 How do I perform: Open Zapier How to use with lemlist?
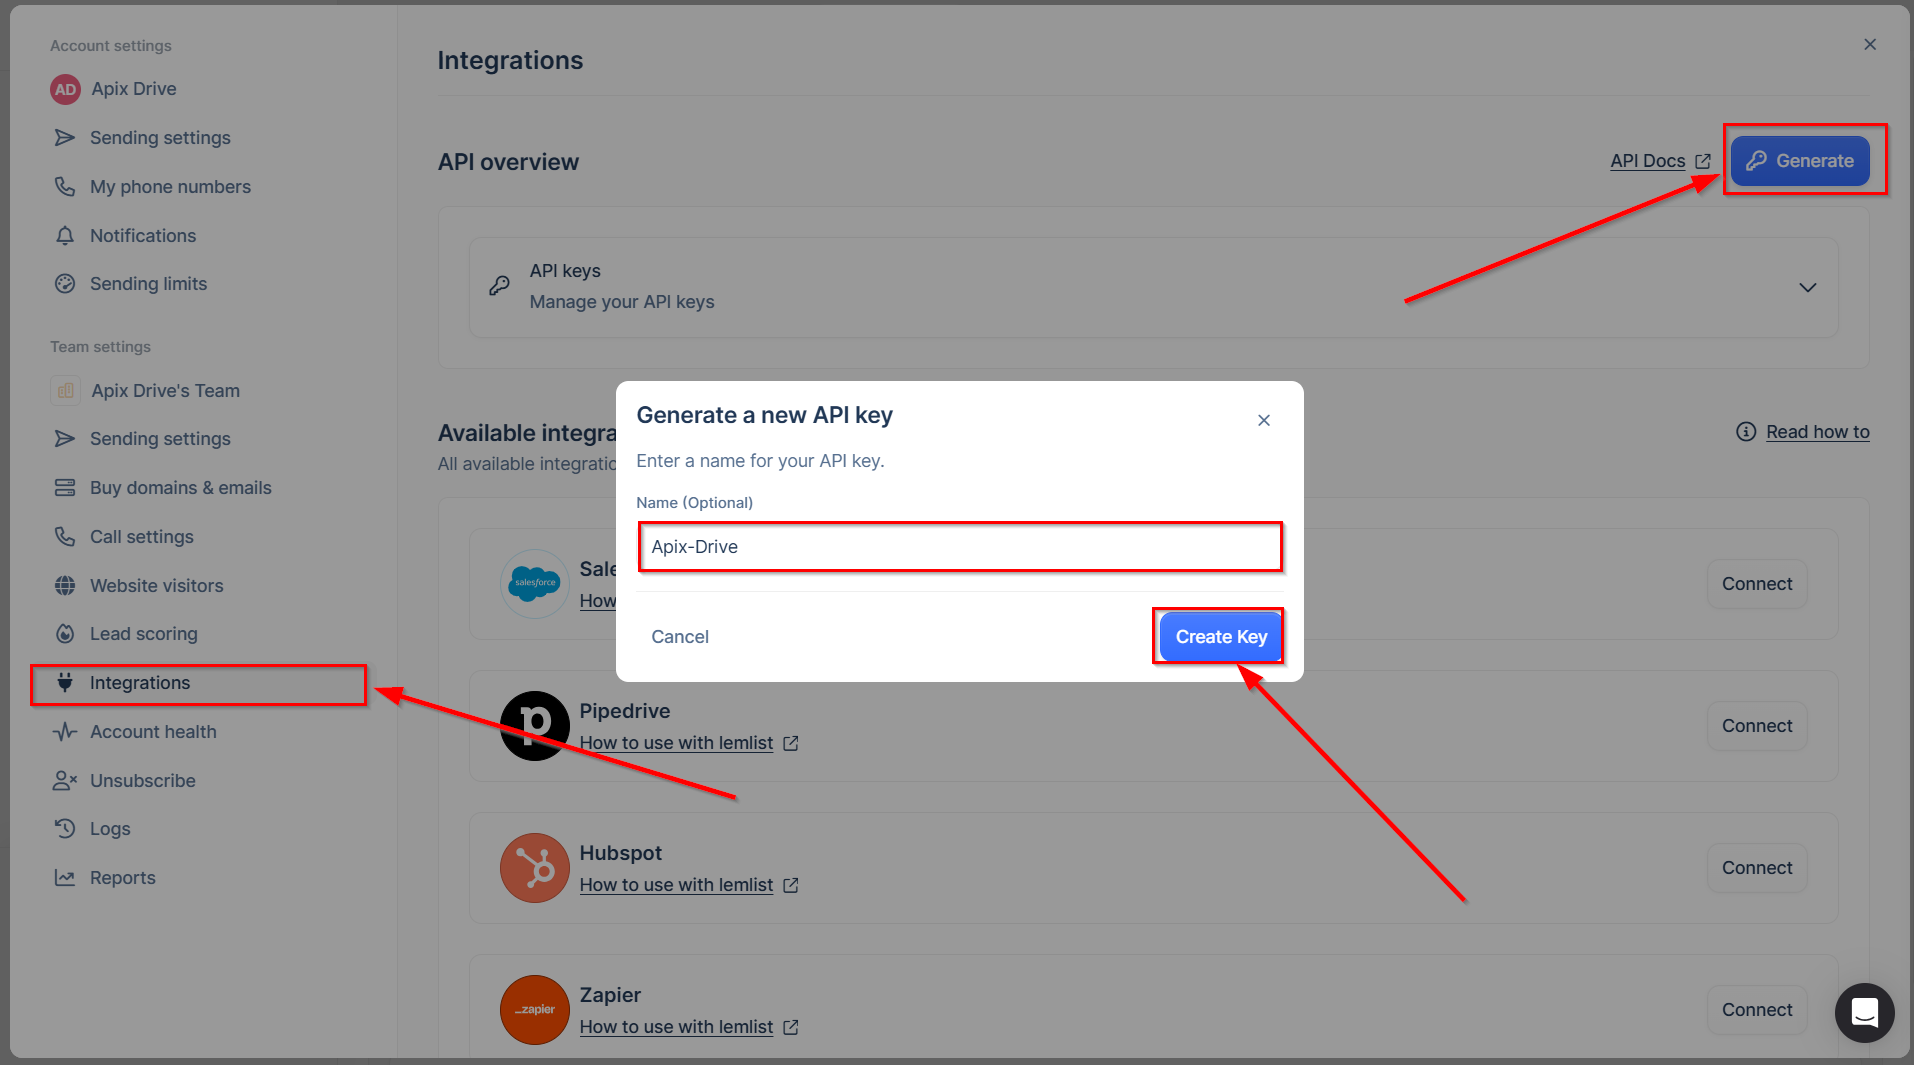click(x=676, y=1027)
